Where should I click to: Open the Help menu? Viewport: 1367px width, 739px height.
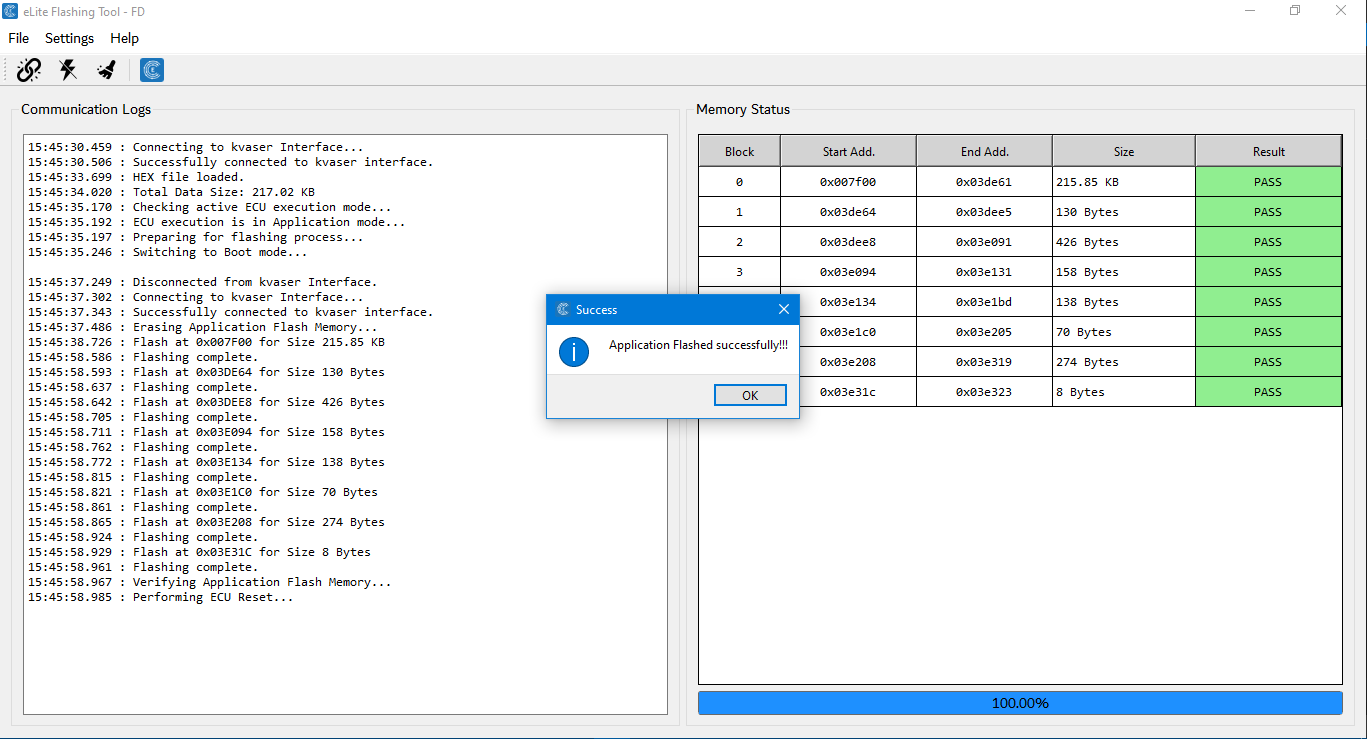pos(124,38)
